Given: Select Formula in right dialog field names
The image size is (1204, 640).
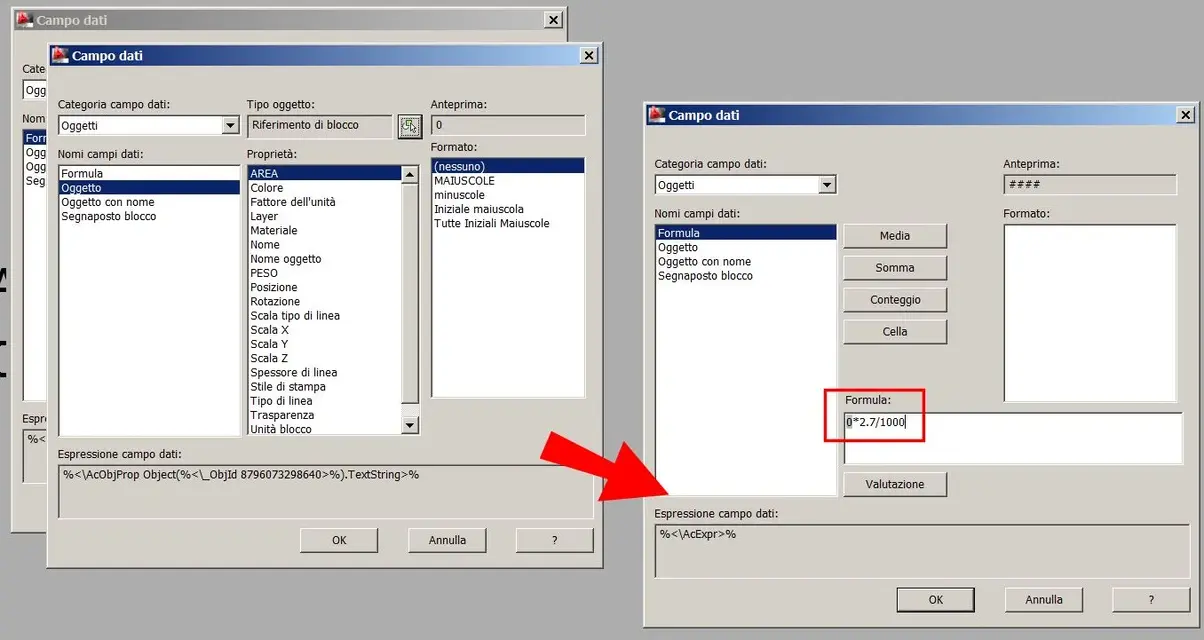Looking at the screenshot, I should tap(746, 233).
